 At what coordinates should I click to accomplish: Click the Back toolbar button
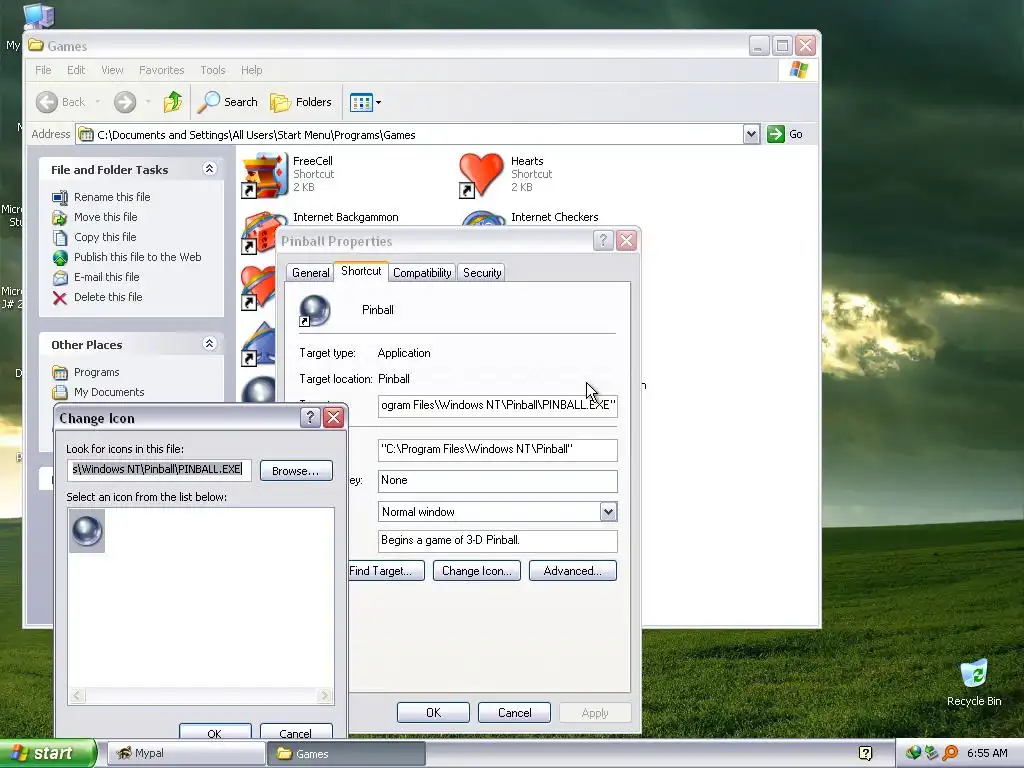61,102
